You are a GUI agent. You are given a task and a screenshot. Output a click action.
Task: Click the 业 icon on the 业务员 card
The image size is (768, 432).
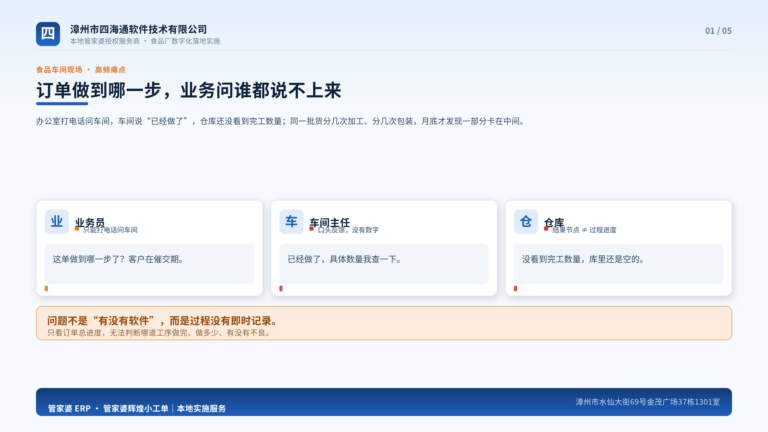click(x=57, y=221)
